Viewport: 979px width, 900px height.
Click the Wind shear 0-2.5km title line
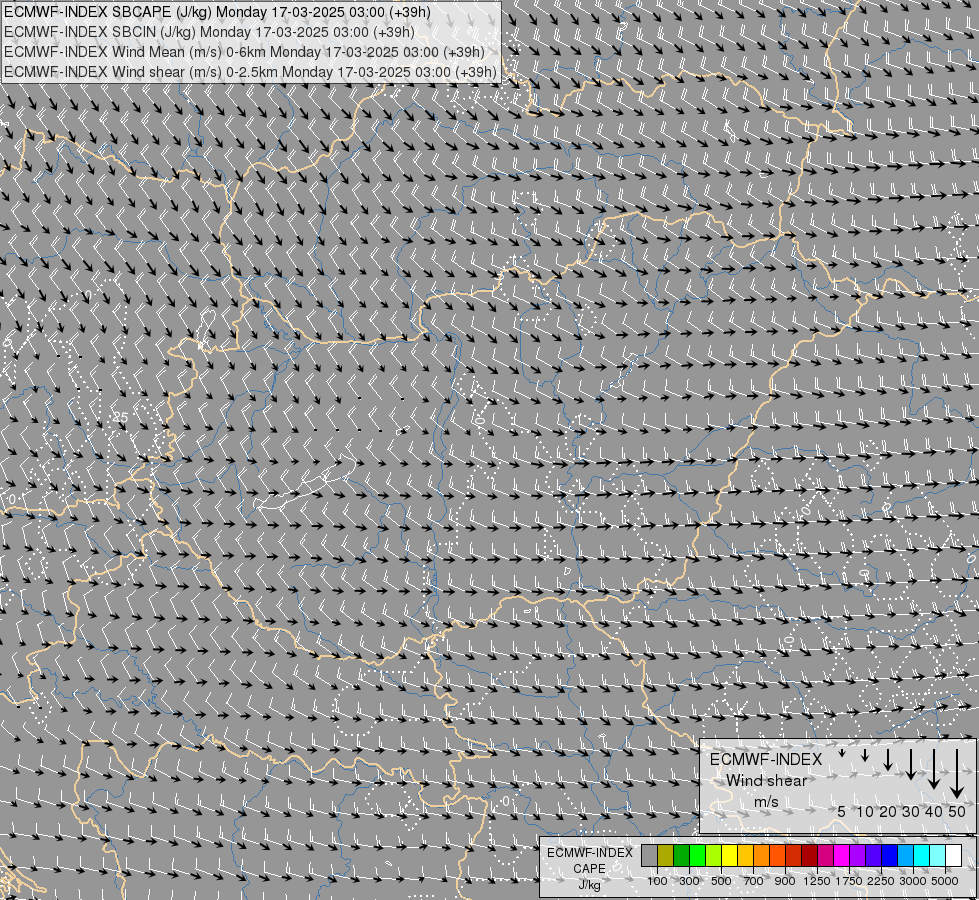tap(250, 72)
